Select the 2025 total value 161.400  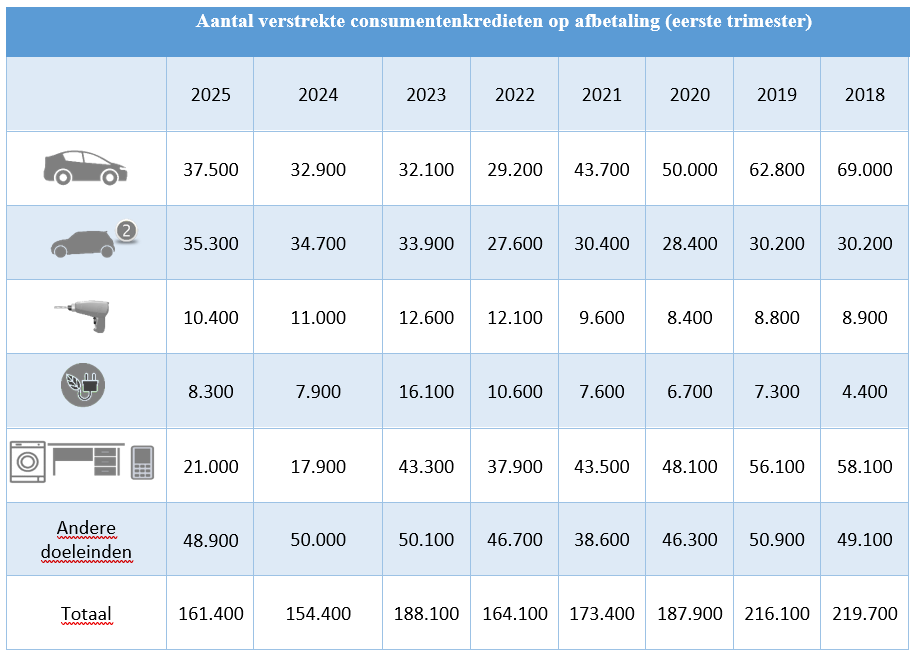click(x=210, y=614)
